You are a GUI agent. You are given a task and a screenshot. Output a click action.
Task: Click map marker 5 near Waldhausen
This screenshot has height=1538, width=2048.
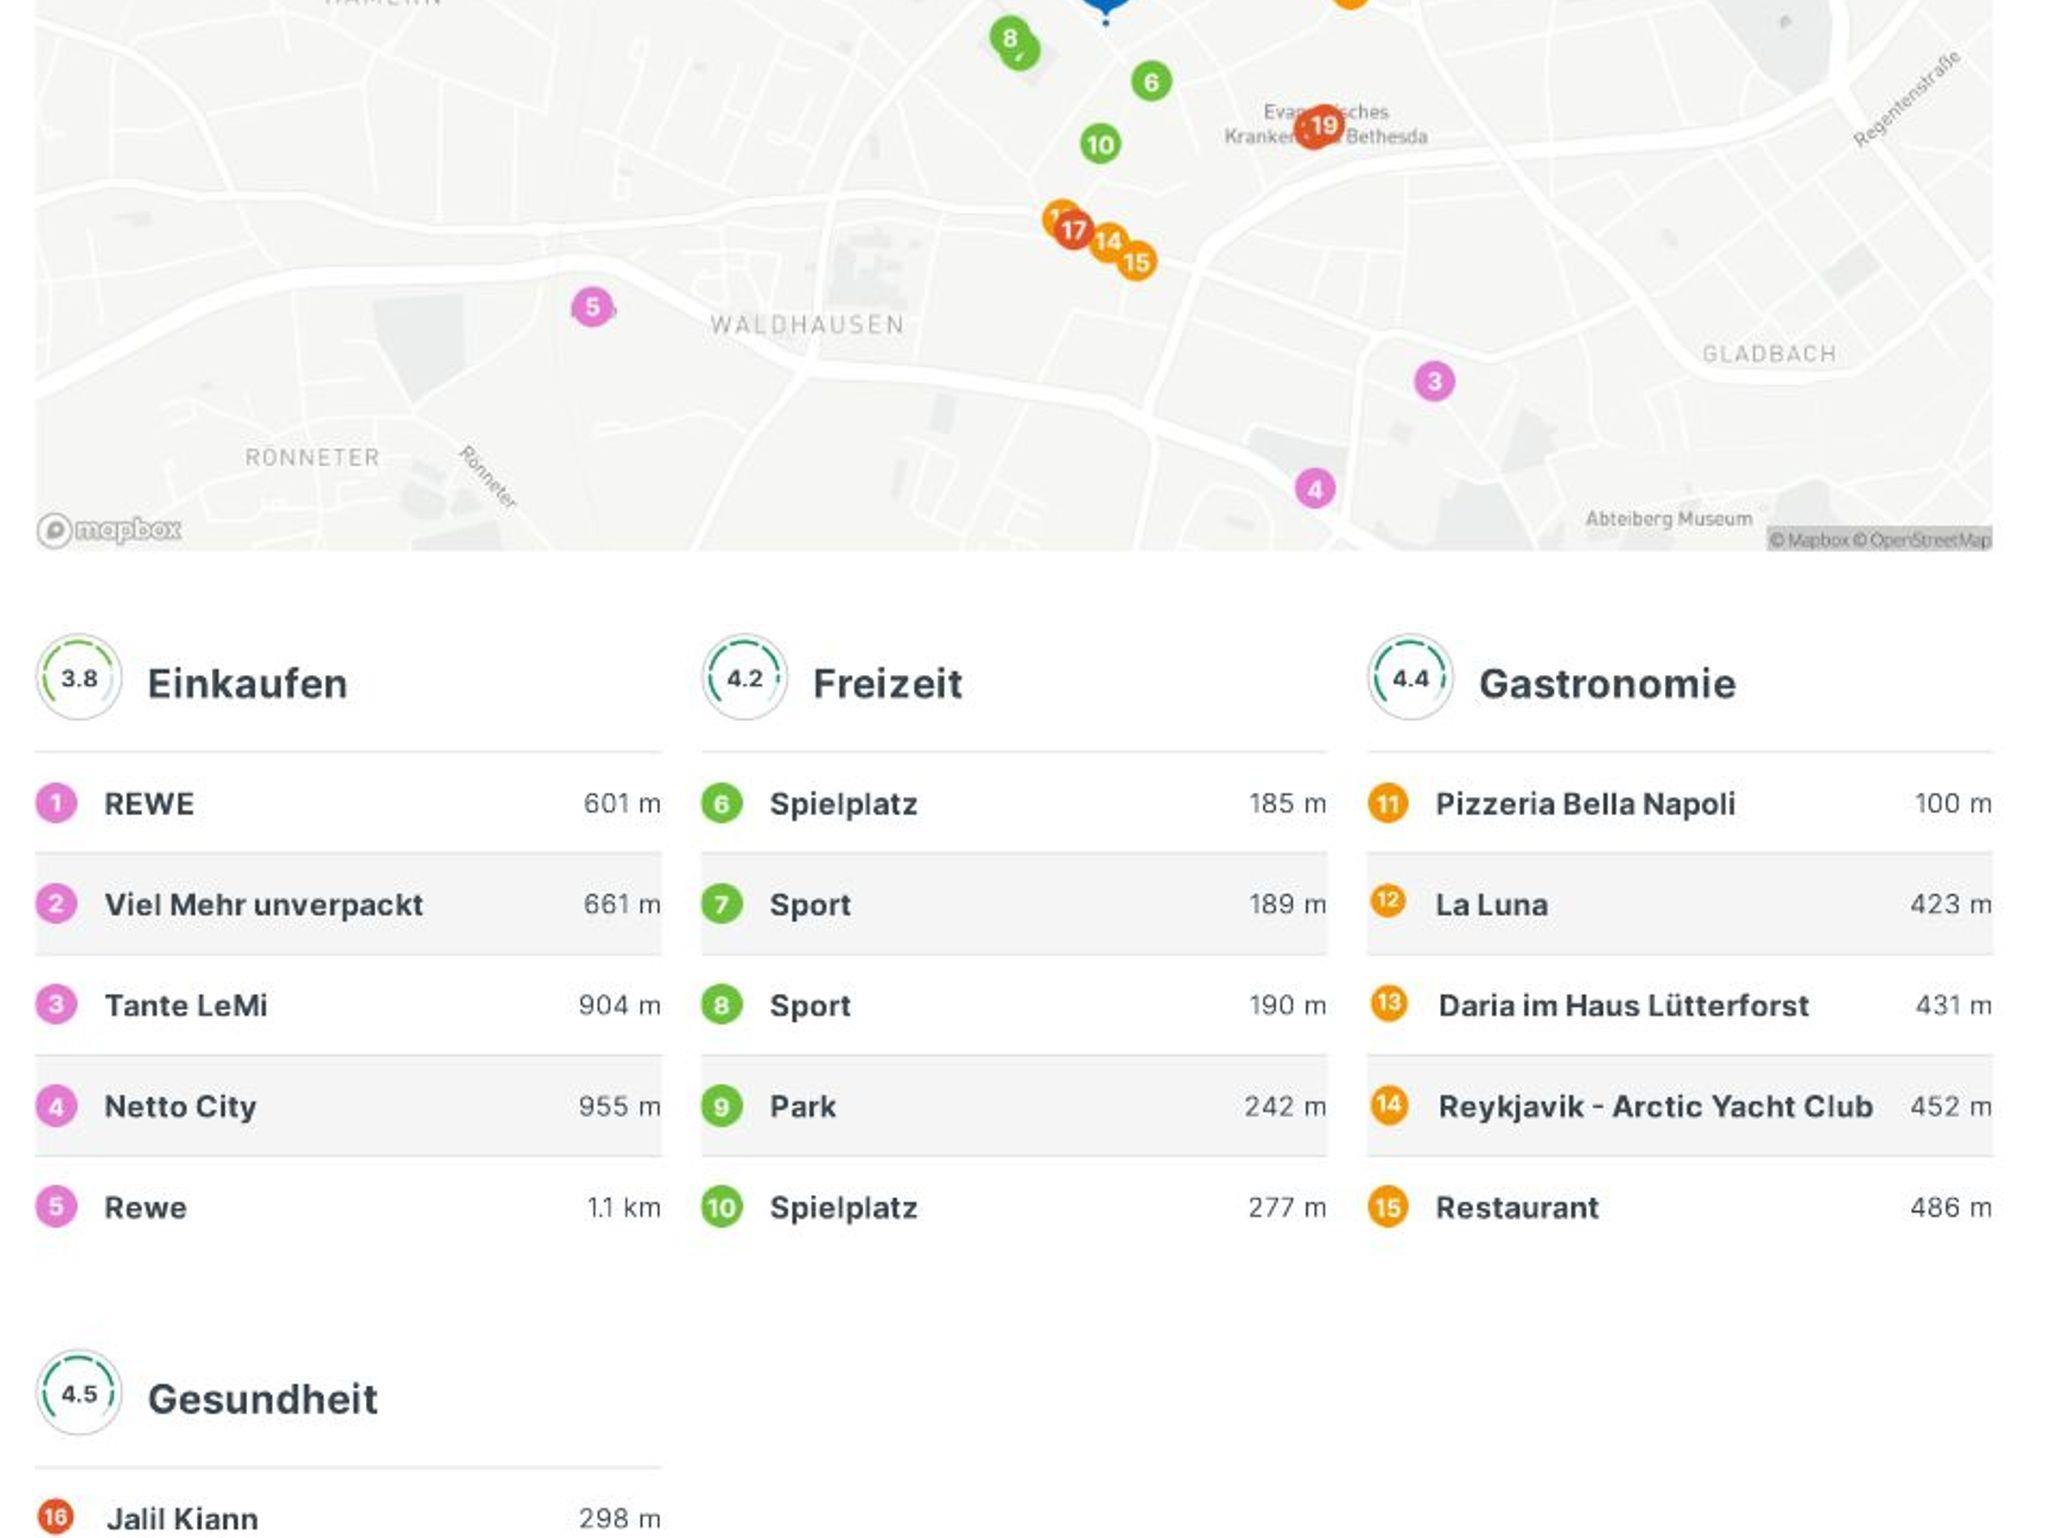(x=592, y=307)
